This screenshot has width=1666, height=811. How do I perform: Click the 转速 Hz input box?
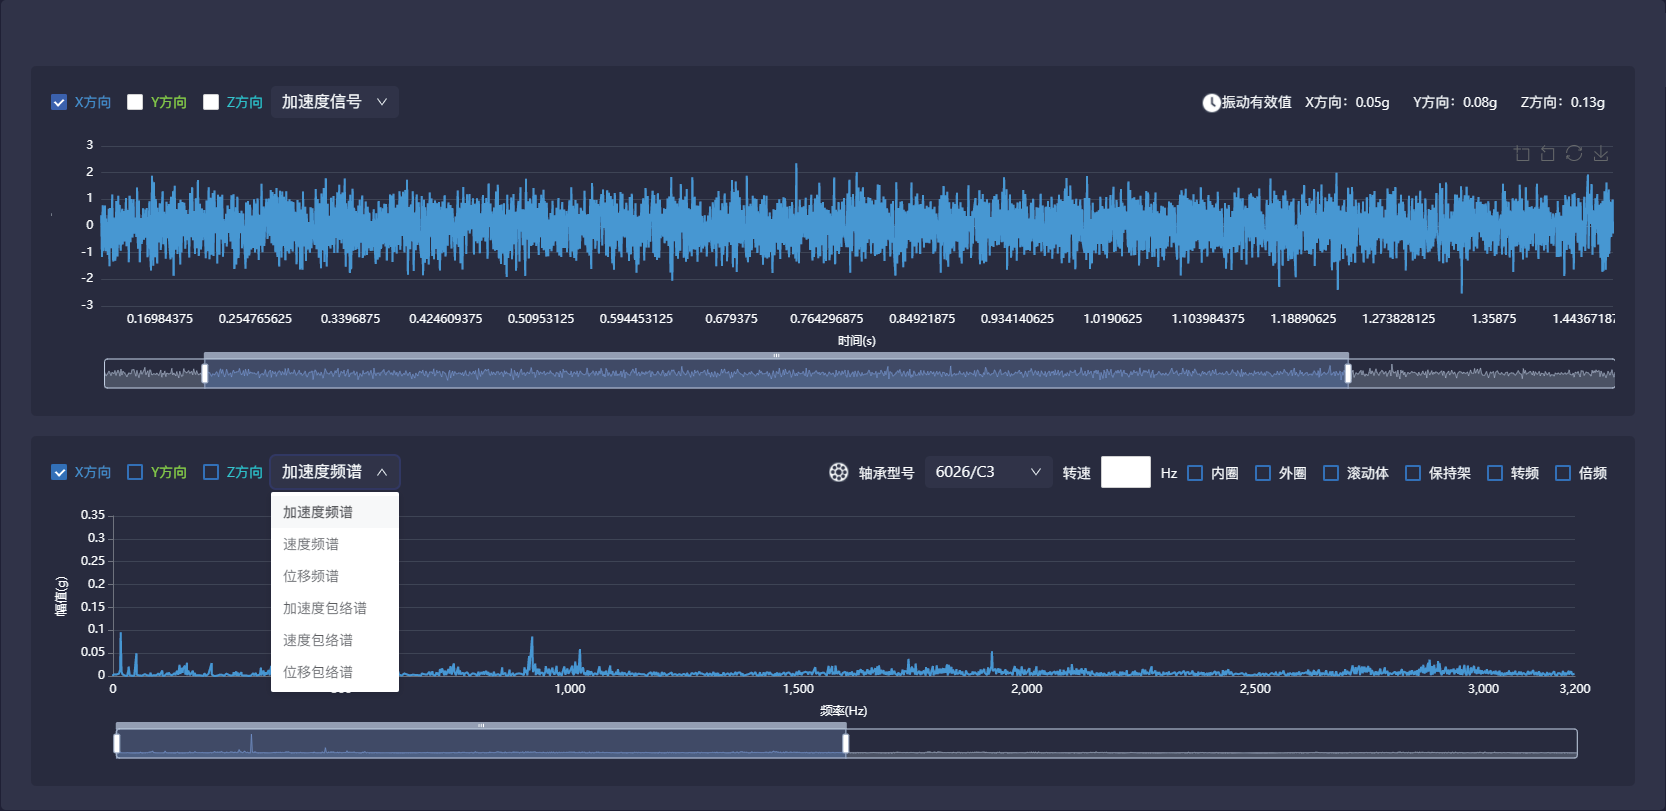(1125, 472)
